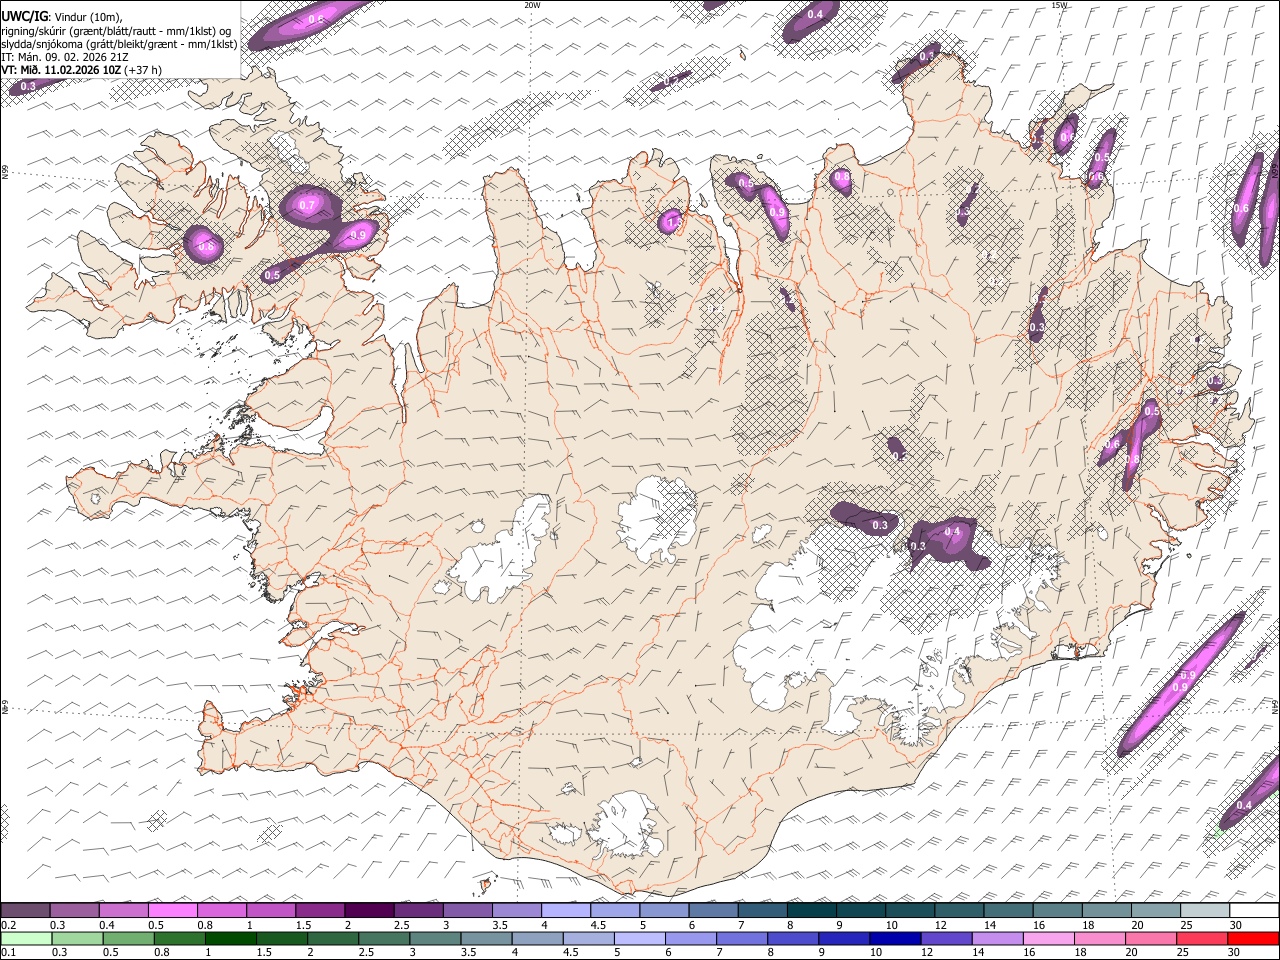Select the white swatch above 30 on upper scale
This screenshot has width=1280, height=960.
1254,910
